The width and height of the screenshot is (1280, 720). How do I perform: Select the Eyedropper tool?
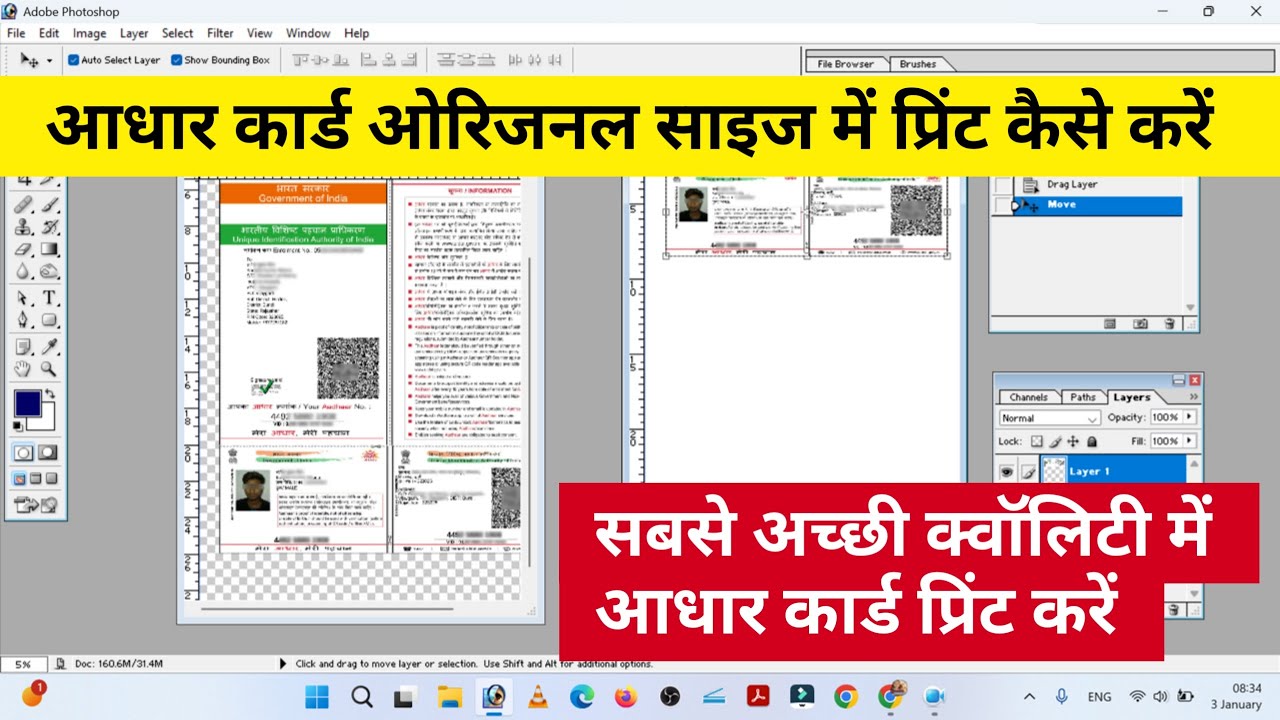48,346
